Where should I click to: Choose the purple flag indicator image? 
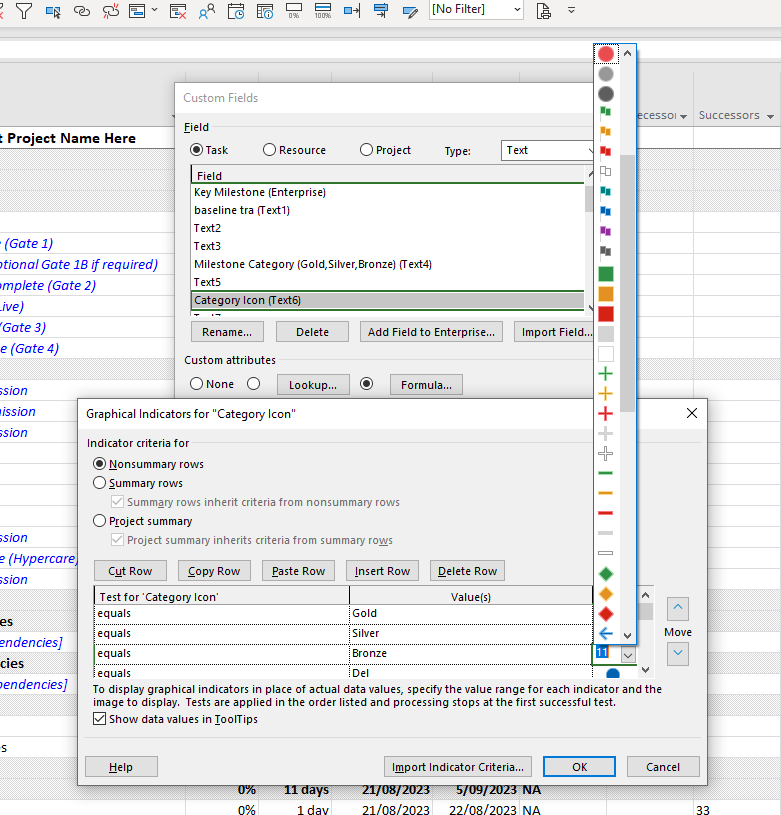[605, 231]
